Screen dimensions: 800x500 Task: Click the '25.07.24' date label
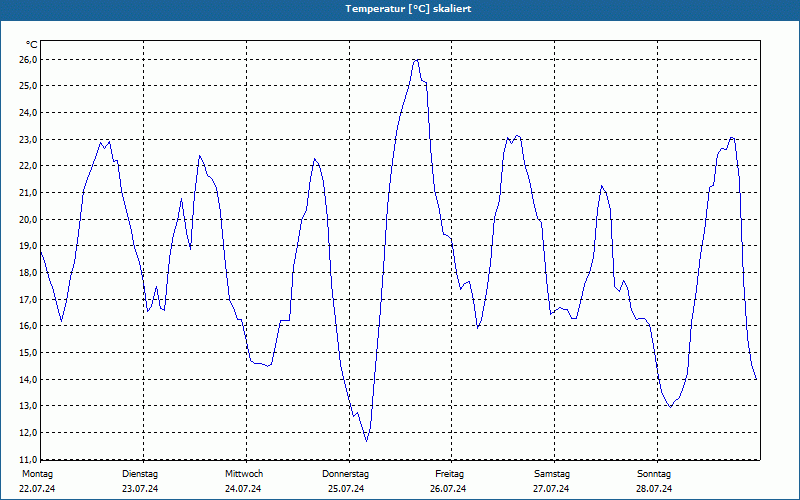click(x=346, y=489)
